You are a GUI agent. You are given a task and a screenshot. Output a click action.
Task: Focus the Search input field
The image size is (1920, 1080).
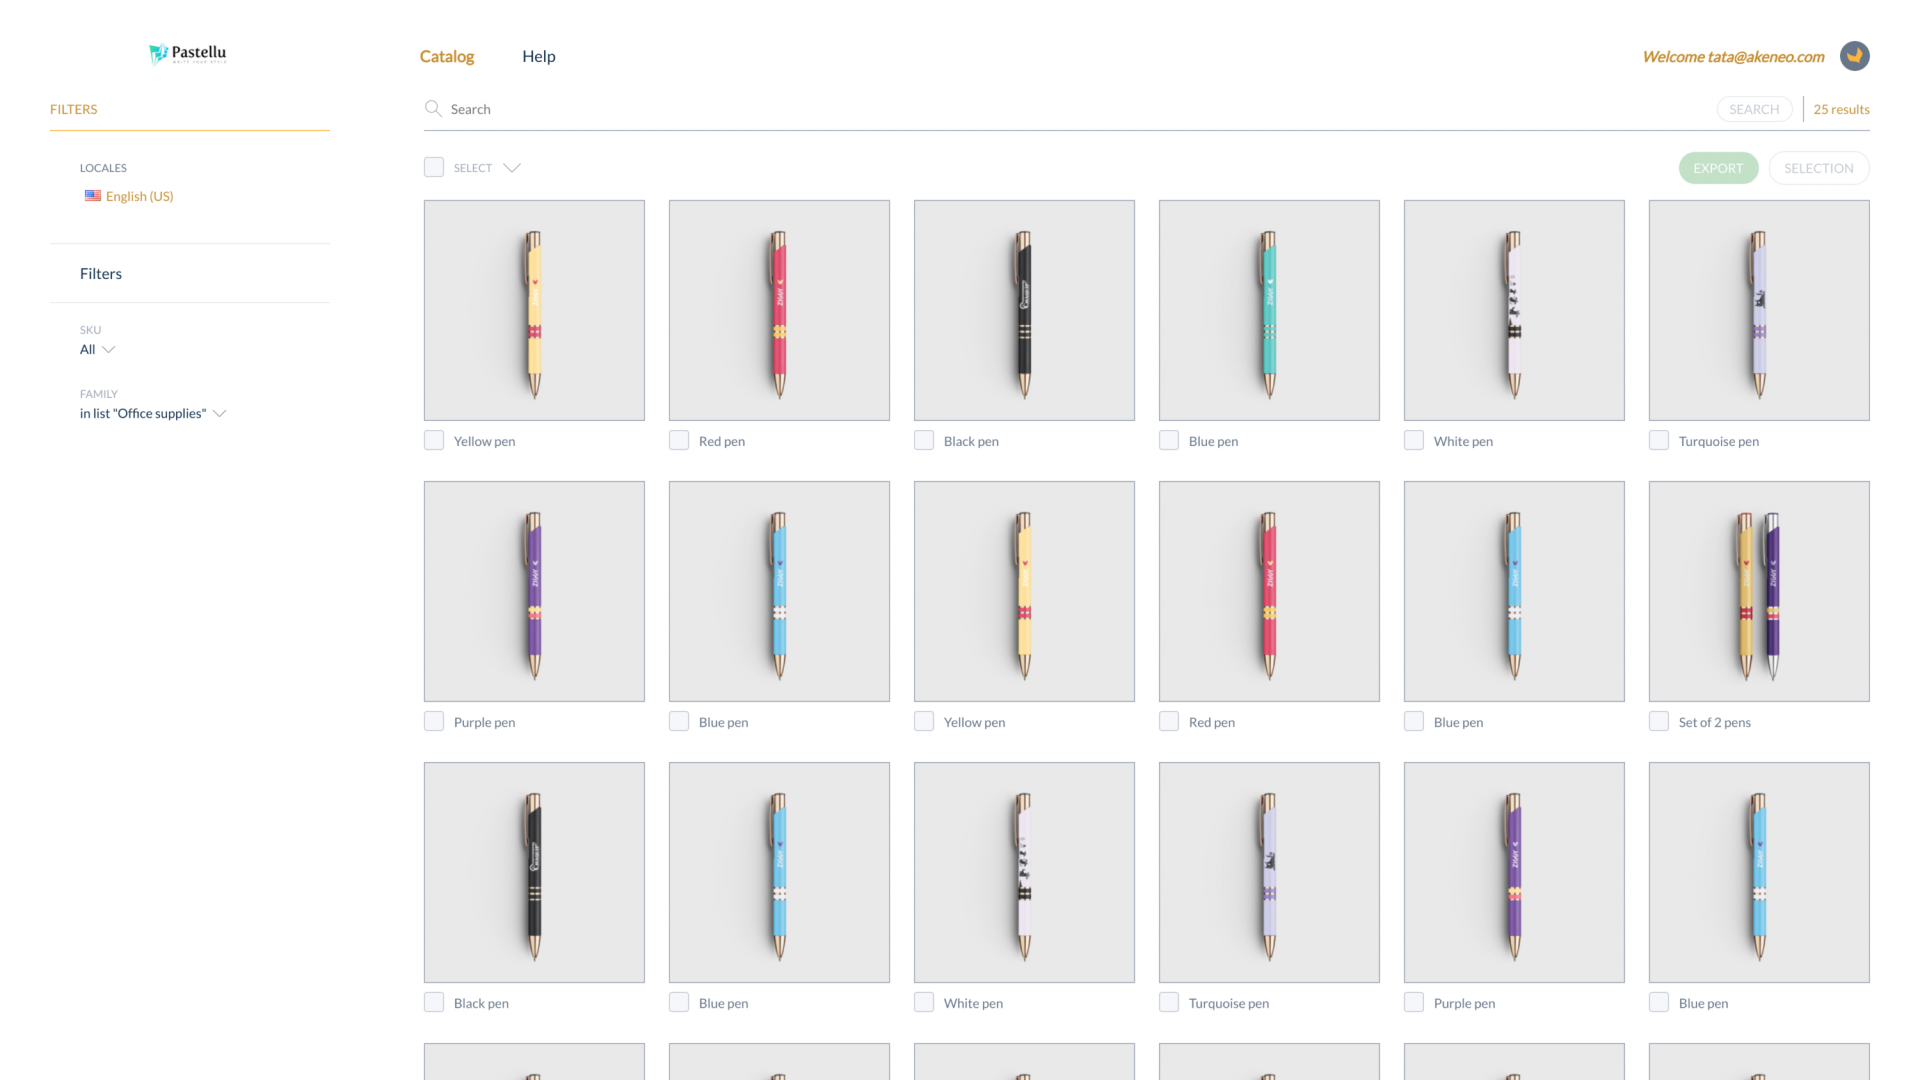pos(1000,109)
